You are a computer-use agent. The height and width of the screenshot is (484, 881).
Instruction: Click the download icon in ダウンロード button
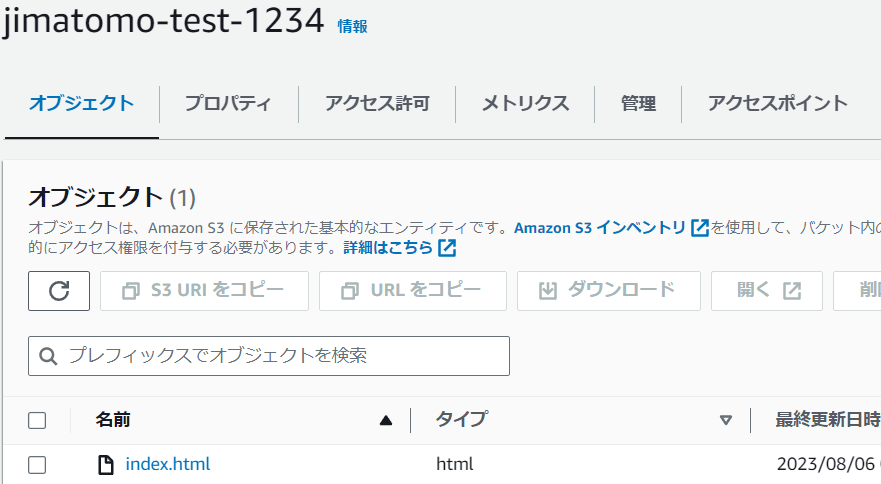point(548,291)
